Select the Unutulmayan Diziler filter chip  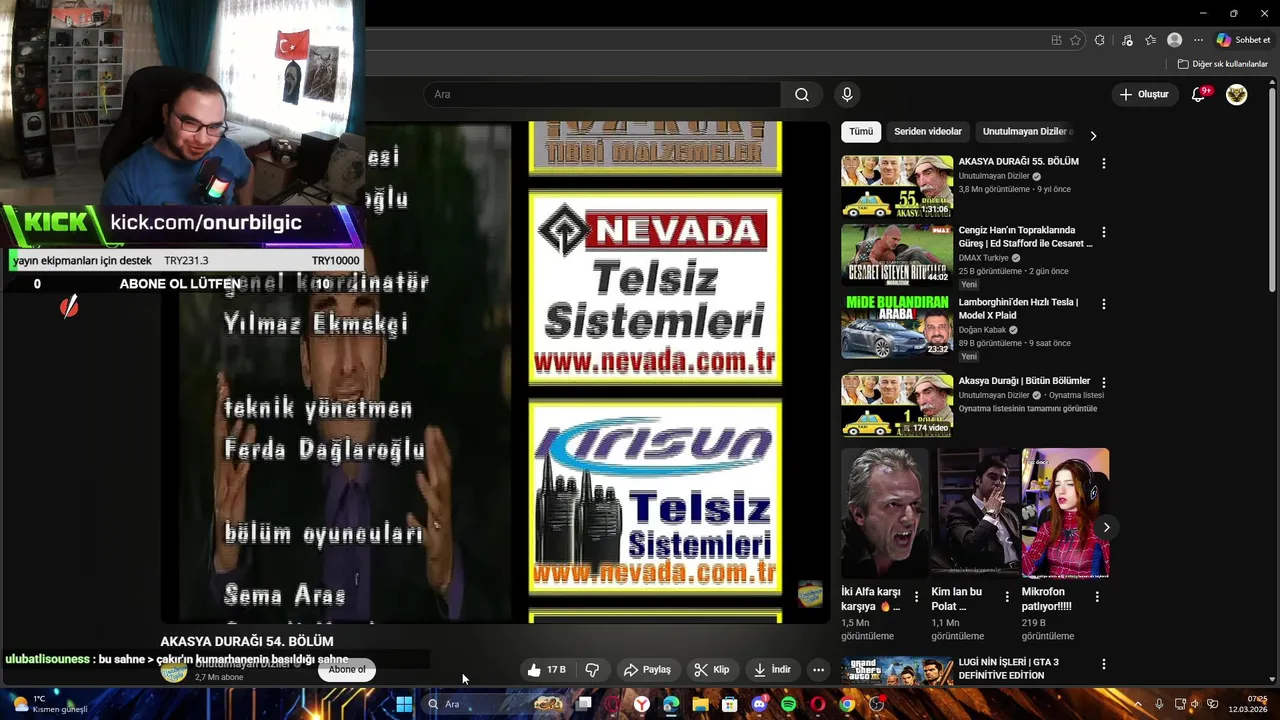click(x=1026, y=132)
